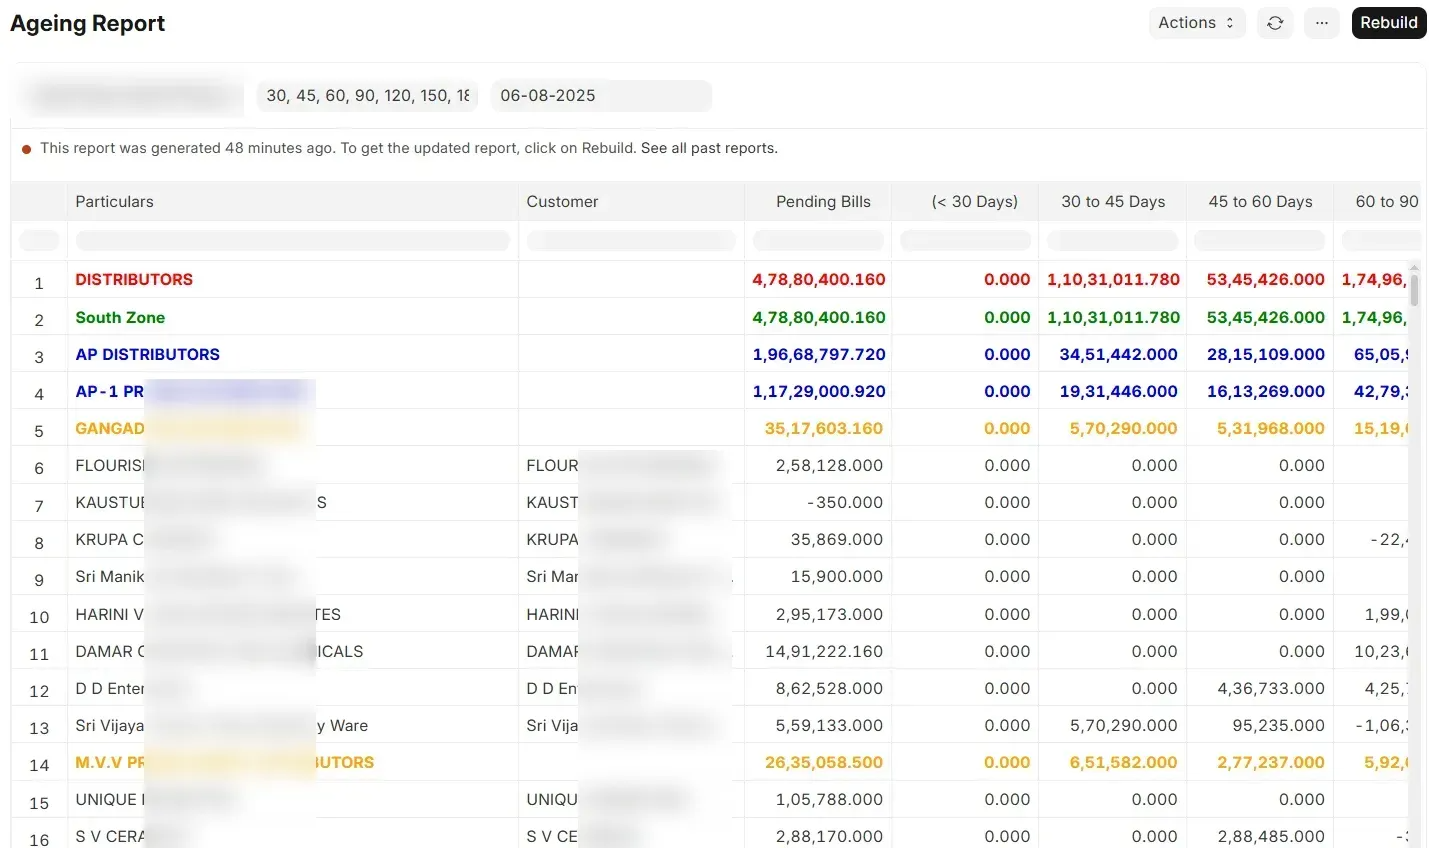Click the Sri Manik particulars cell
Viewport: 1429px width, 848px height.
(292, 576)
